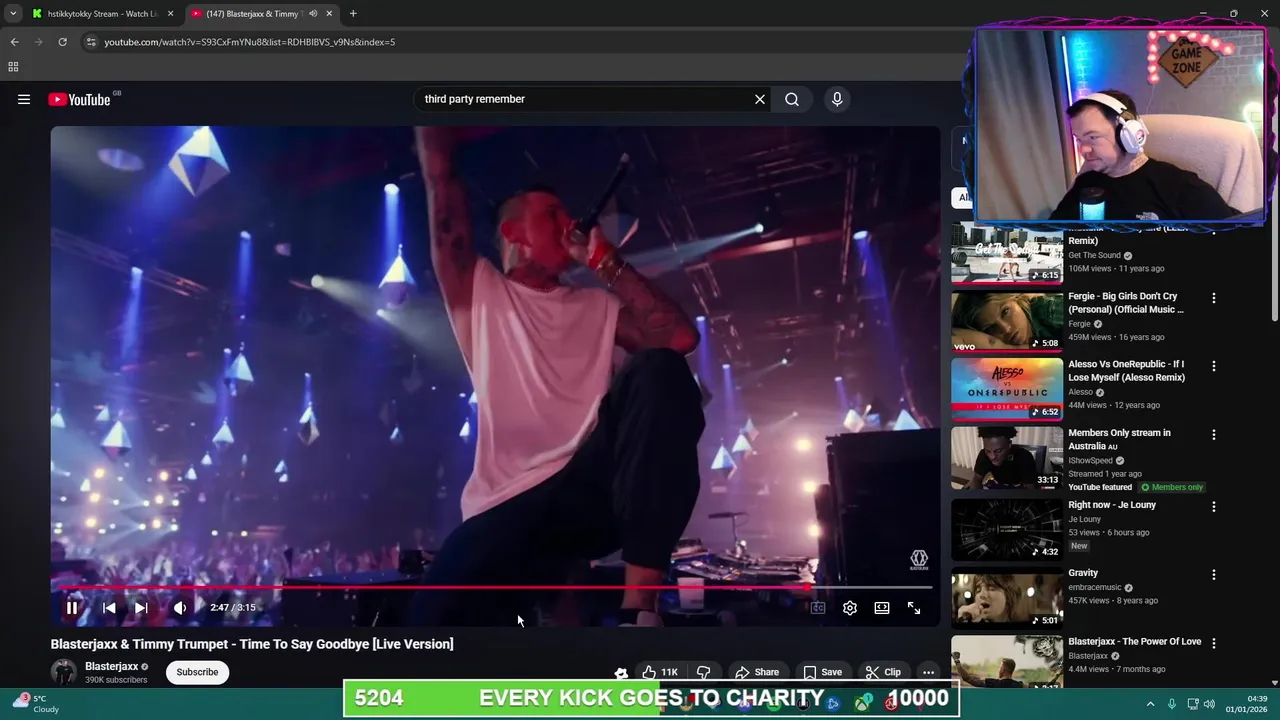Skip to the next video
The width and height of the screenshot is (1280, 720).
[141, 608]
